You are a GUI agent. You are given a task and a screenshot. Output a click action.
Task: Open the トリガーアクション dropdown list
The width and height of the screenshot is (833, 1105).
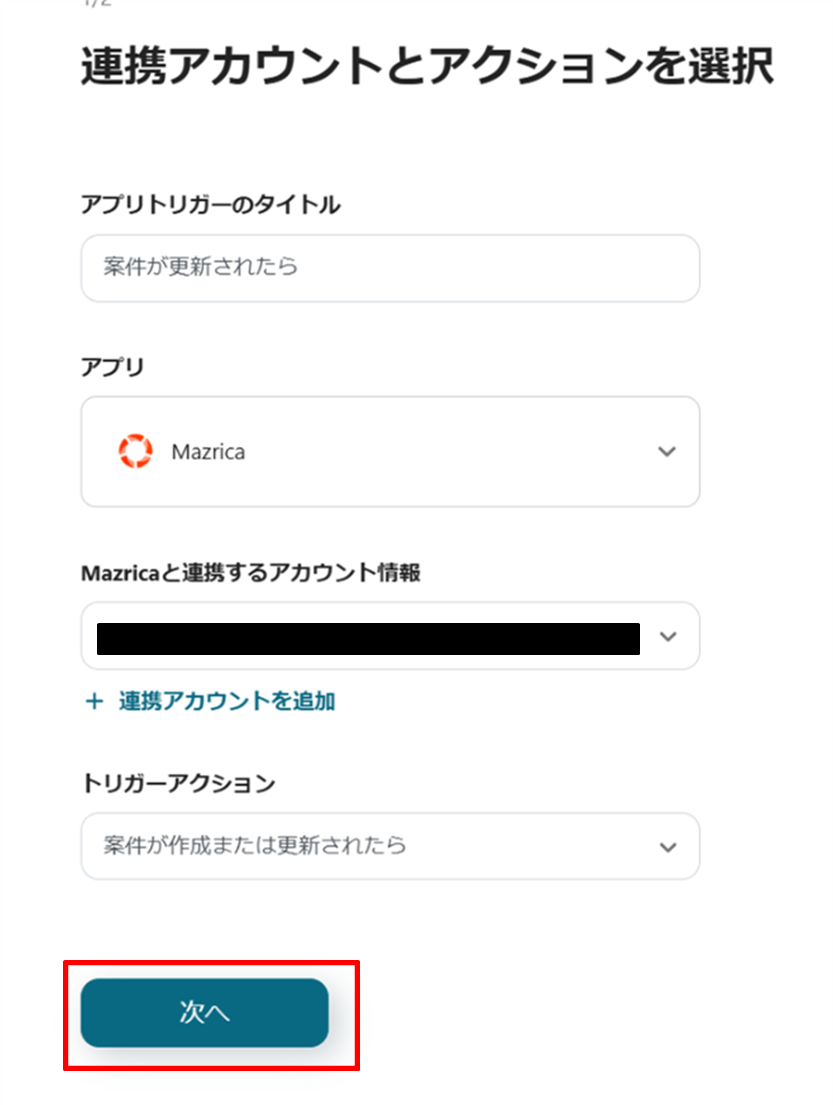tap(390, 847)
